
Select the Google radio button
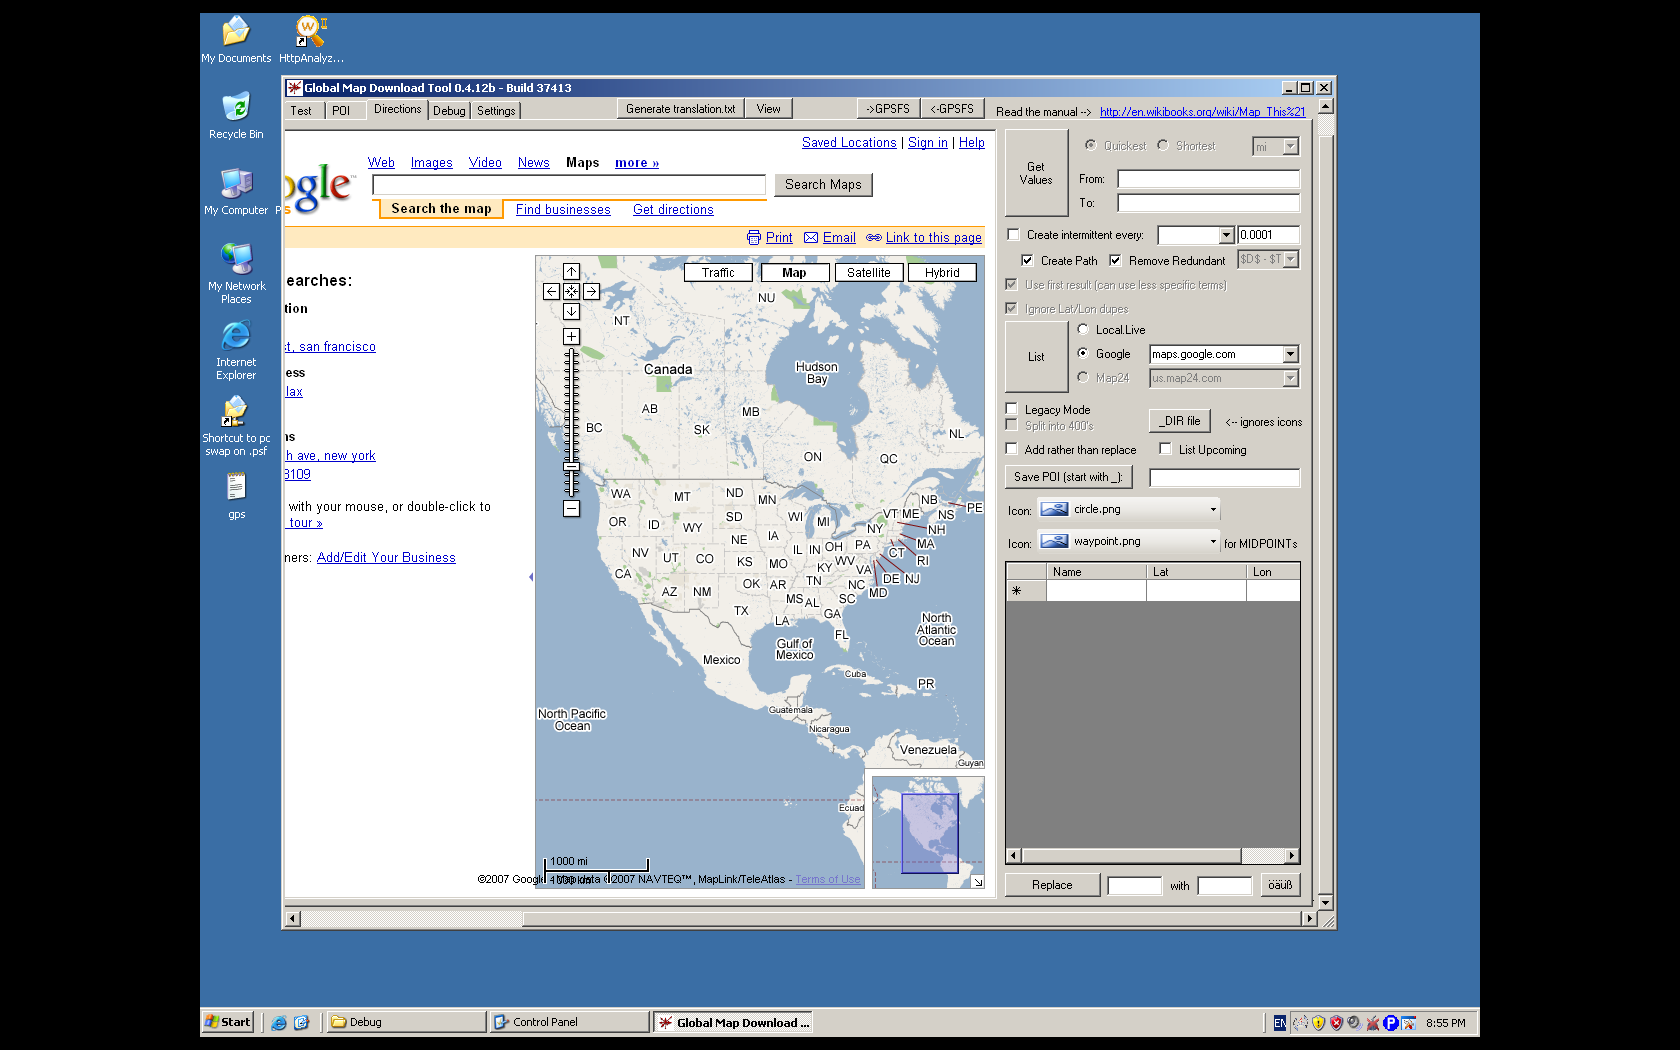(x=1083, y=353)
